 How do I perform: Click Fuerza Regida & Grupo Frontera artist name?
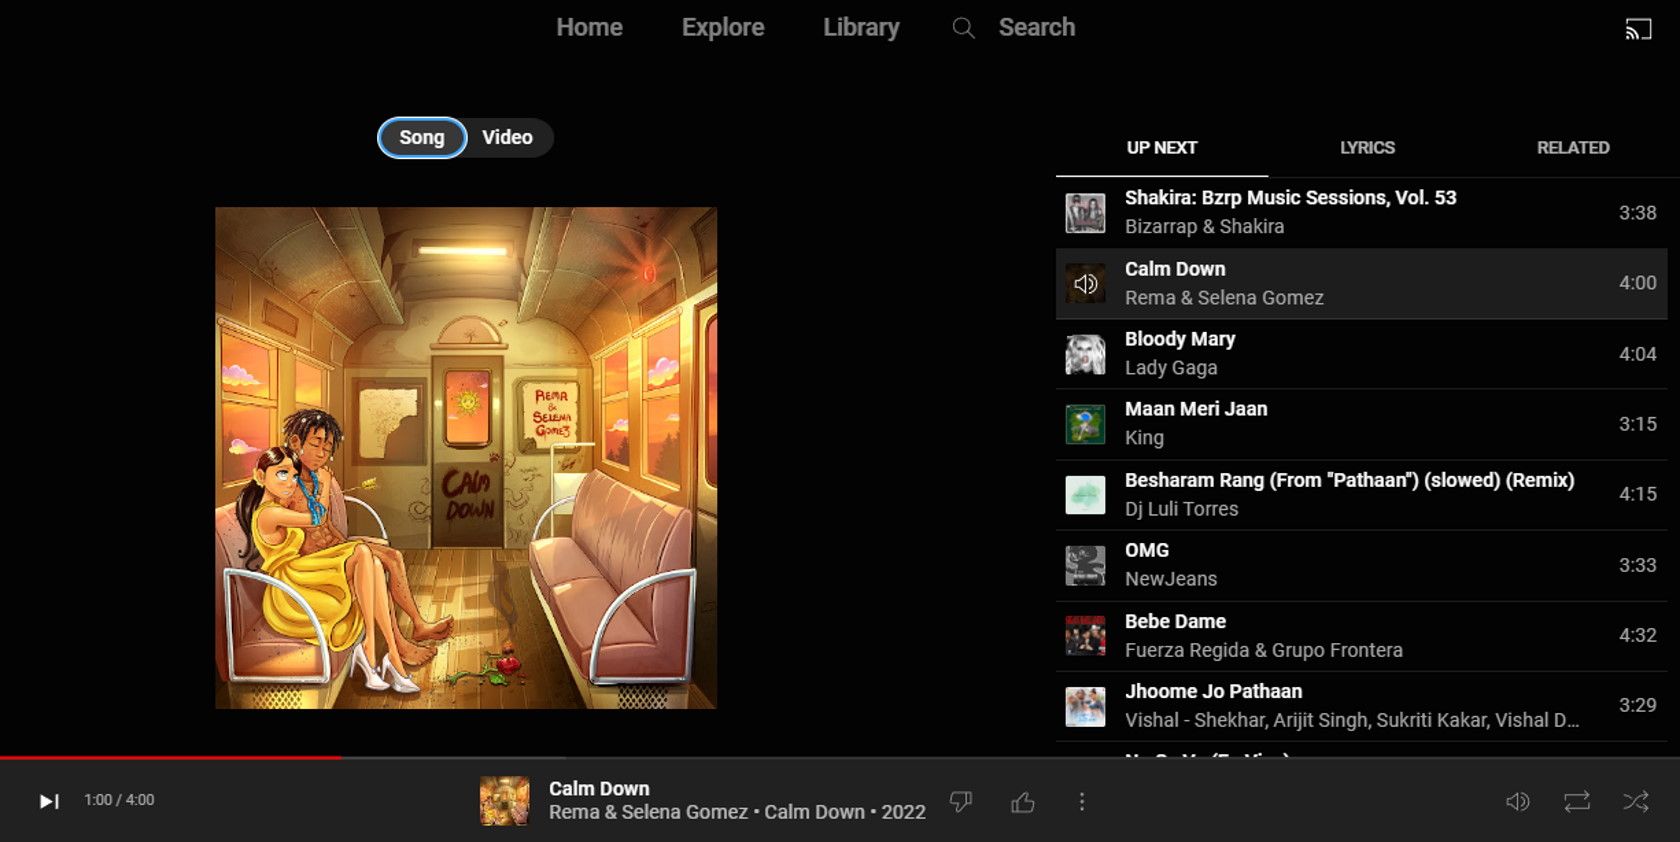[1264, 650]
